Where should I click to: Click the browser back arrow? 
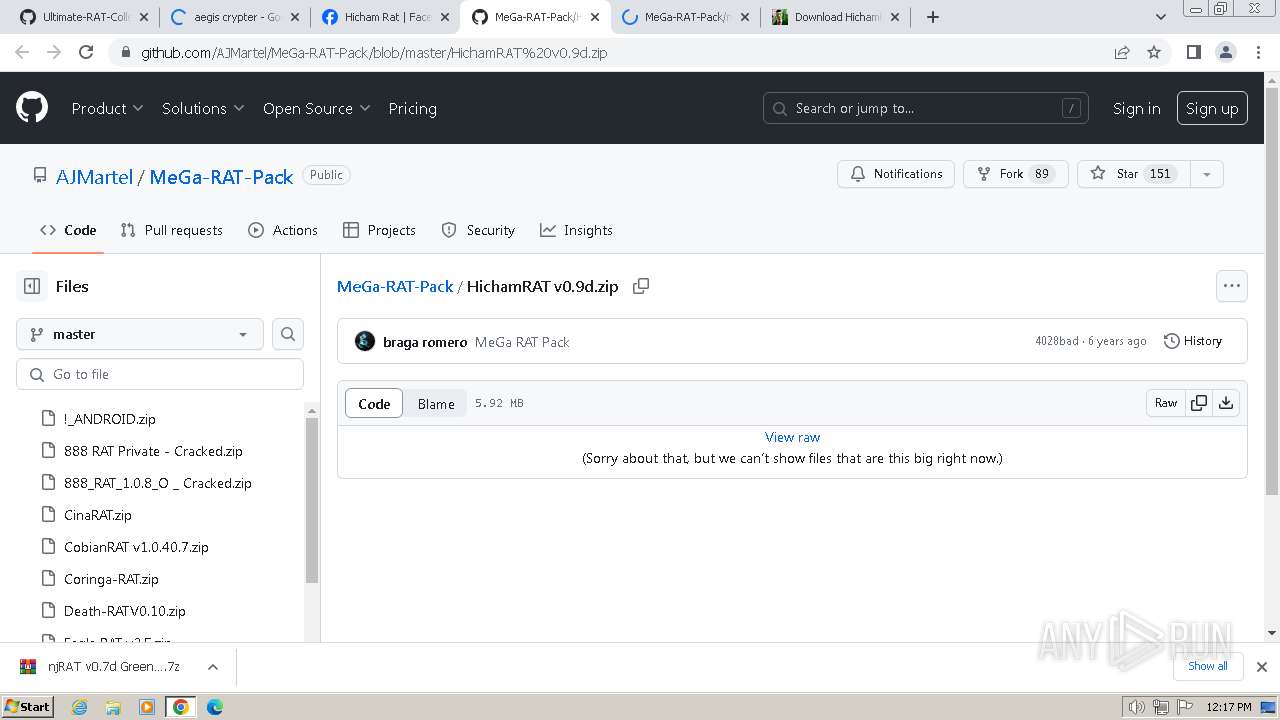22,52
